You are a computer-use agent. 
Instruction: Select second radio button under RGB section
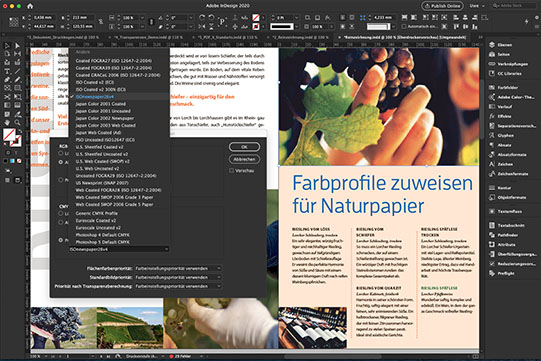pos(61,162)
